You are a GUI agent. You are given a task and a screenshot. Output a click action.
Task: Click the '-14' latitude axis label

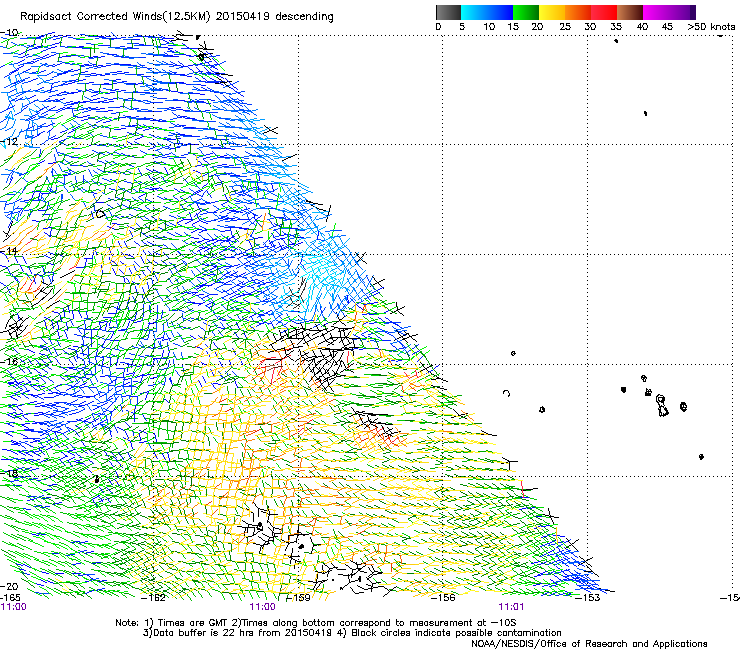(8, 251)
